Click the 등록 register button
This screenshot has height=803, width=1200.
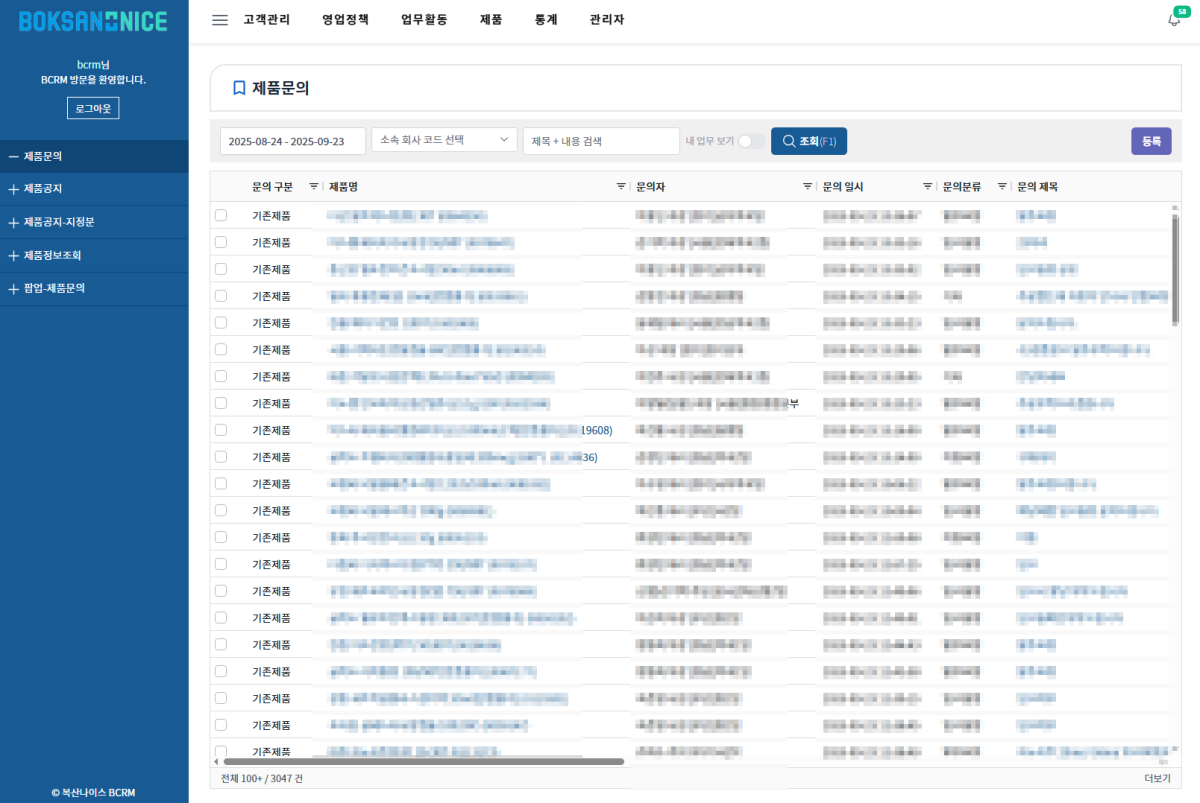(x=1150, y=142)
